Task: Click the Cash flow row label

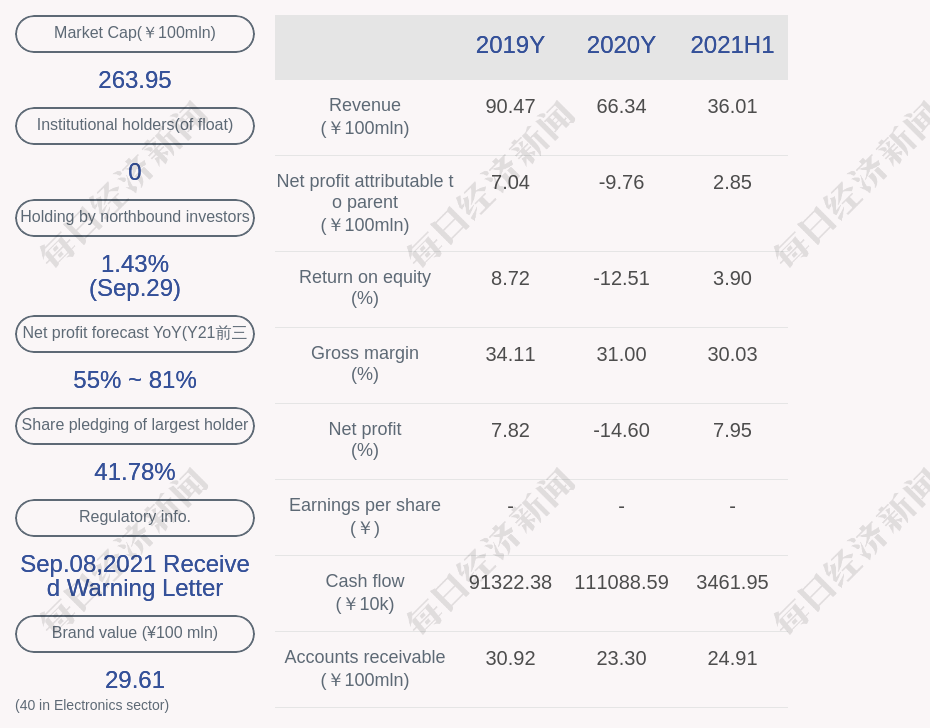Action: [x=365, y=592]
